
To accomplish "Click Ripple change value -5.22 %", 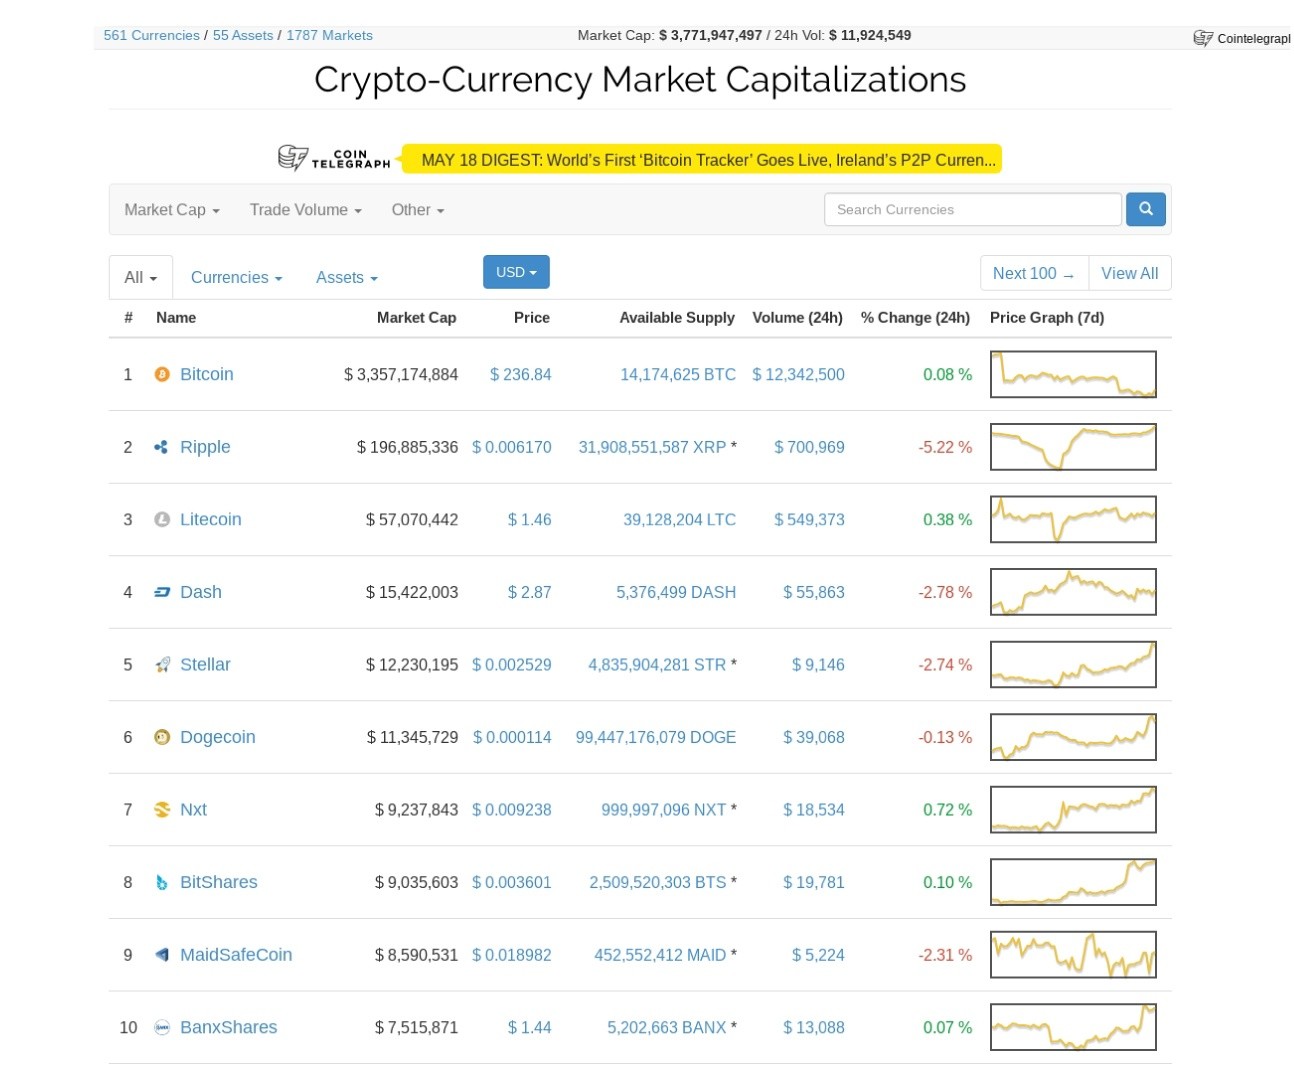I will point(945,447).
